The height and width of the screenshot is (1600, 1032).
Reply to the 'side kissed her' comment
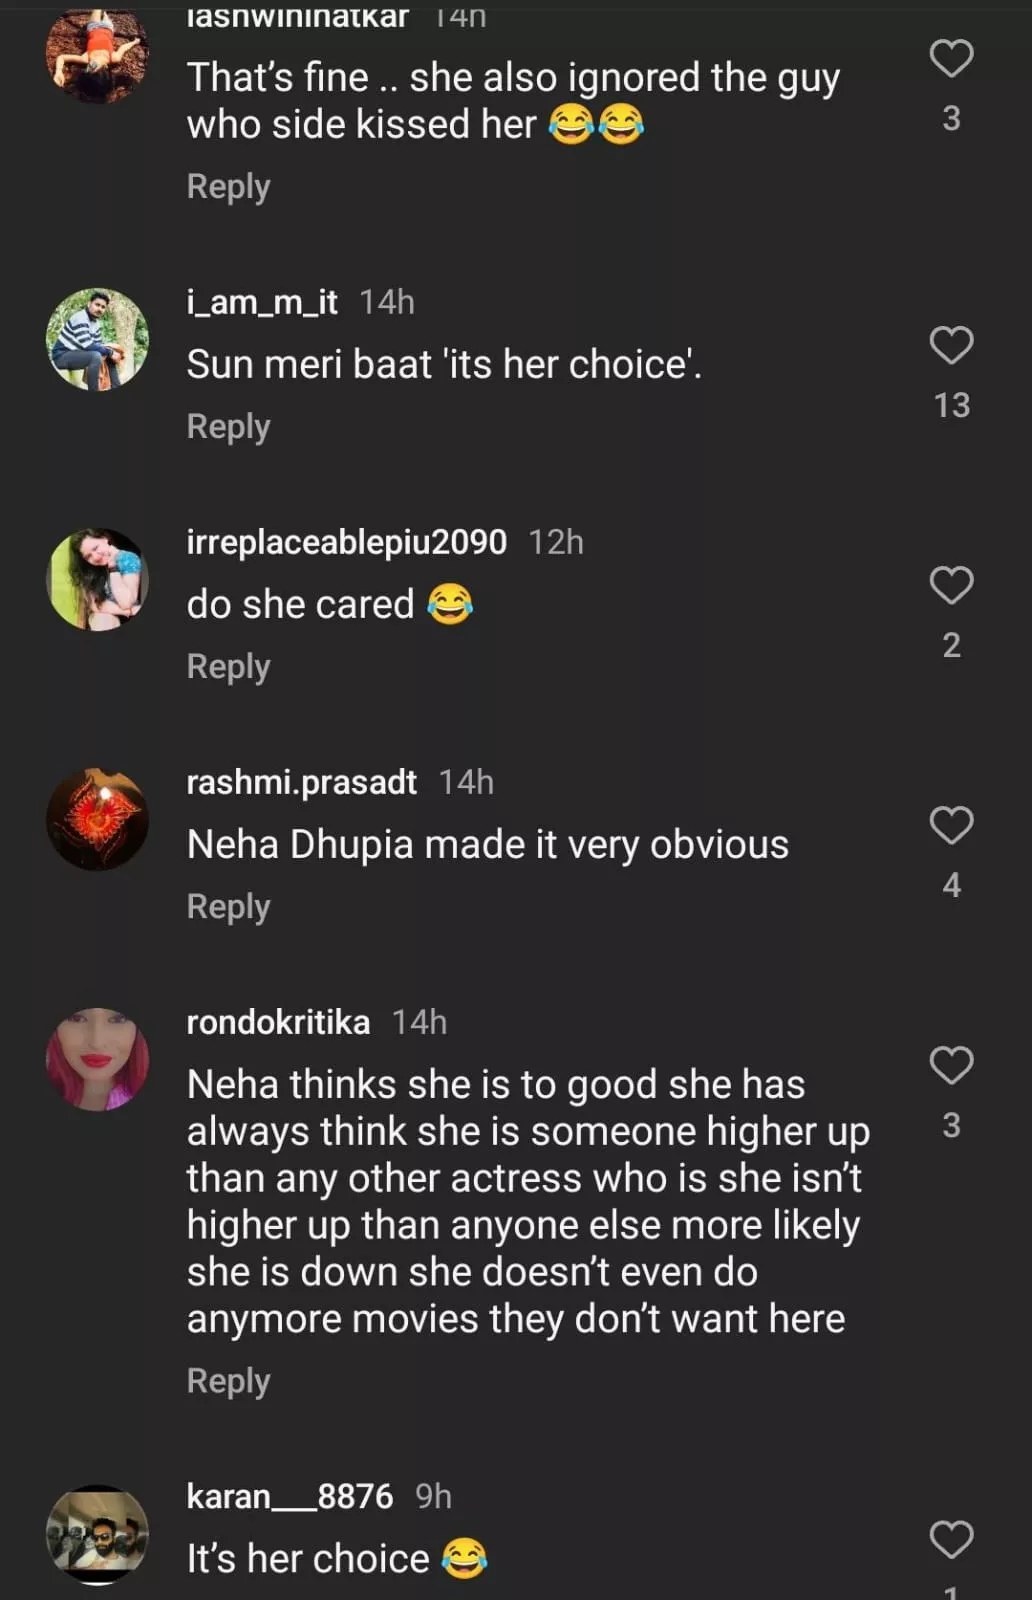coord(228,187)
